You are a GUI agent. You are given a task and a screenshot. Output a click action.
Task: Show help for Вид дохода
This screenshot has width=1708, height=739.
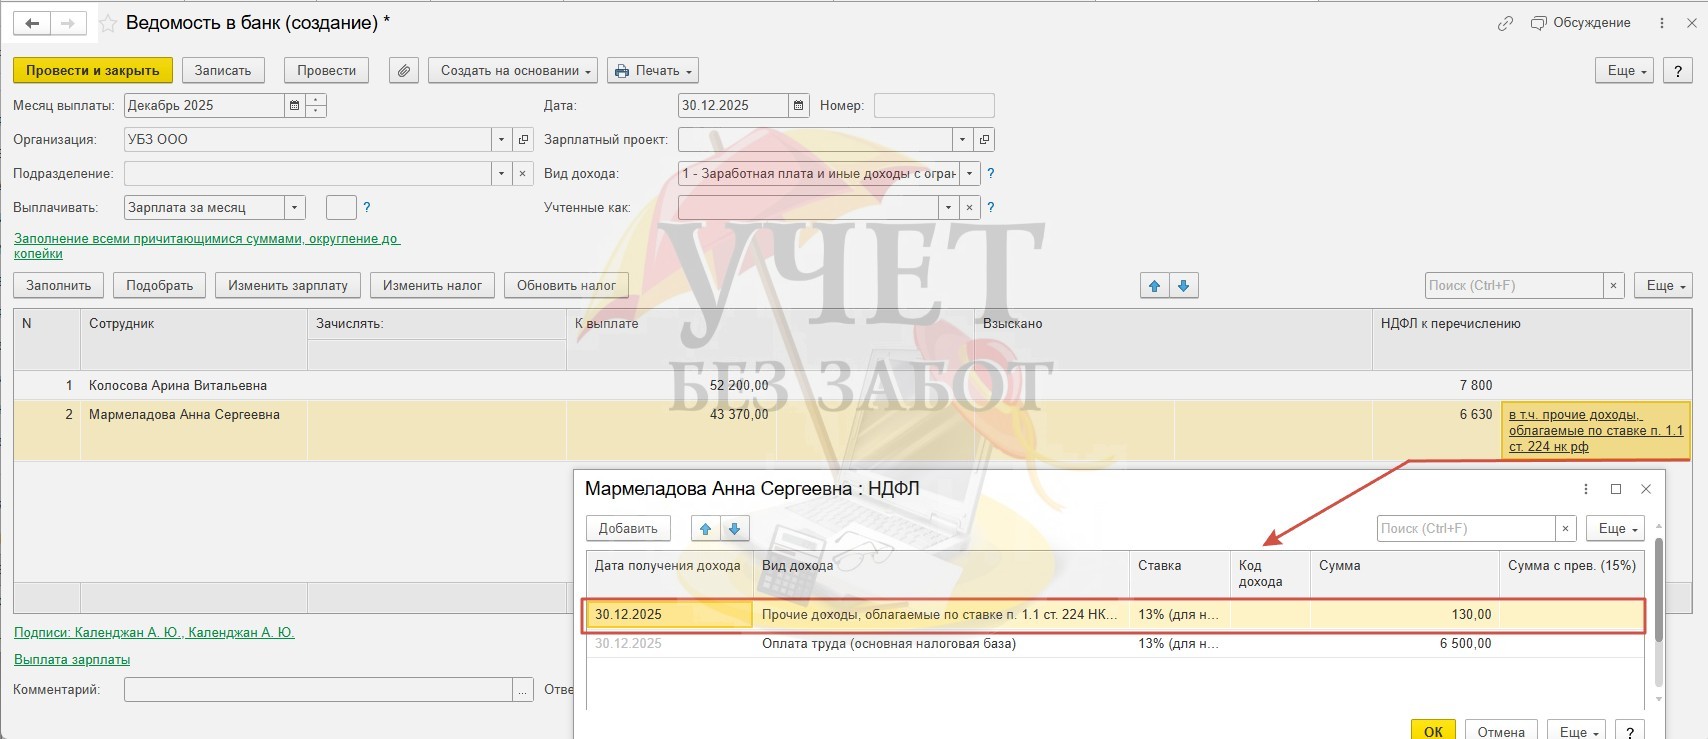click(x=991, y=174)
